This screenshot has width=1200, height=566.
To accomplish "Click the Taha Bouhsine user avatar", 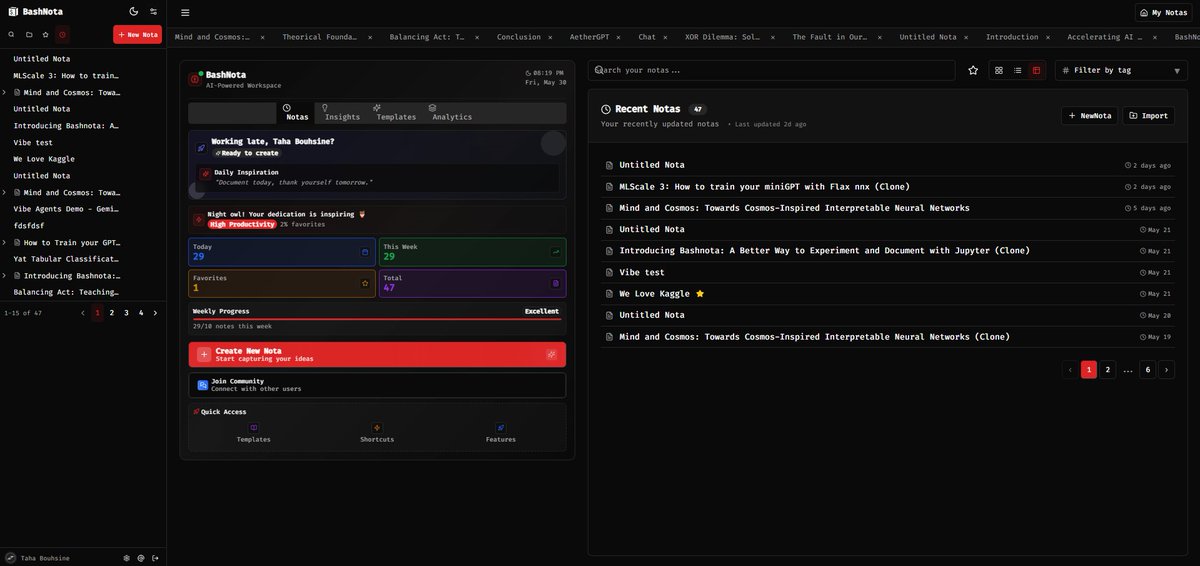I will (10, 558).
